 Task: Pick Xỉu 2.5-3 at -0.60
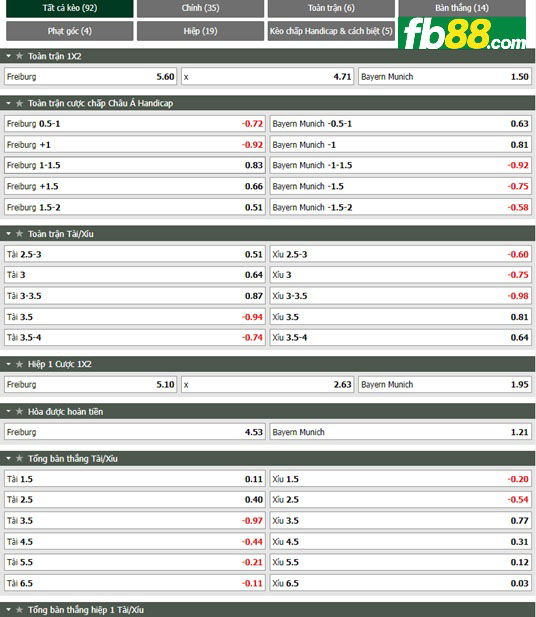tap(401, 255)
